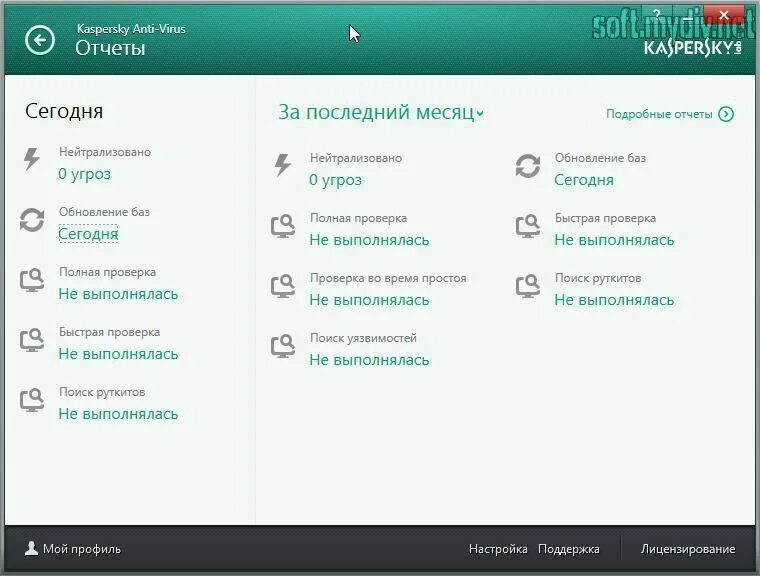
Task: Click Не выполнялась under left Быстрая проверка
Action: pyautogui.click(x=118, y=354)
